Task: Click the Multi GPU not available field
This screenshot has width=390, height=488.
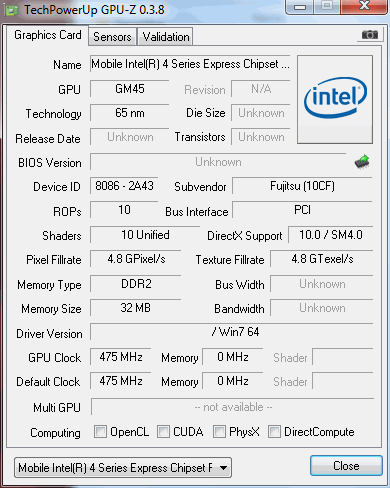Action: (233, 407)
